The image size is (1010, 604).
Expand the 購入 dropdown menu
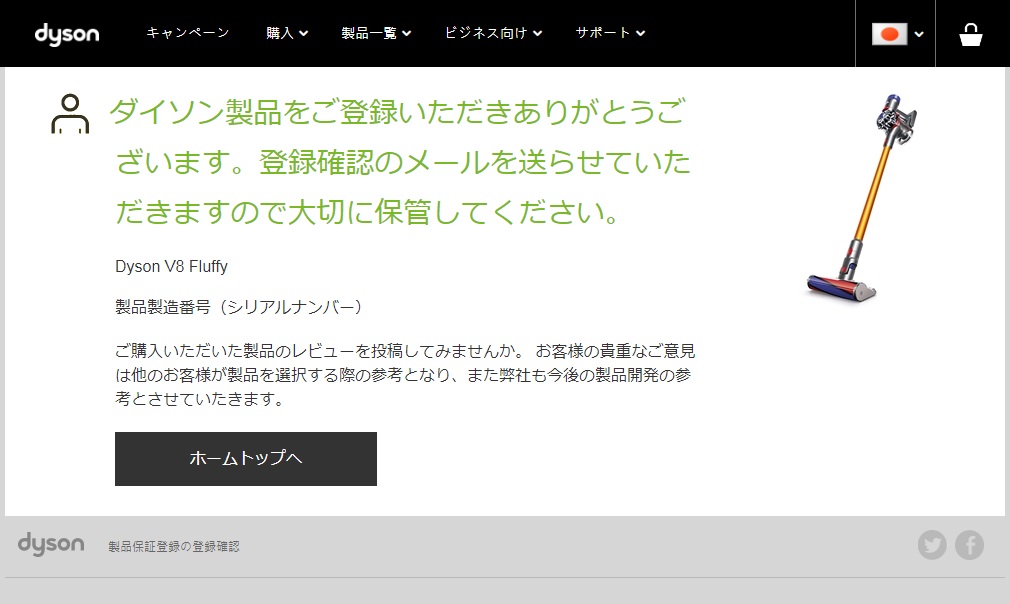(x=287, y=33)
